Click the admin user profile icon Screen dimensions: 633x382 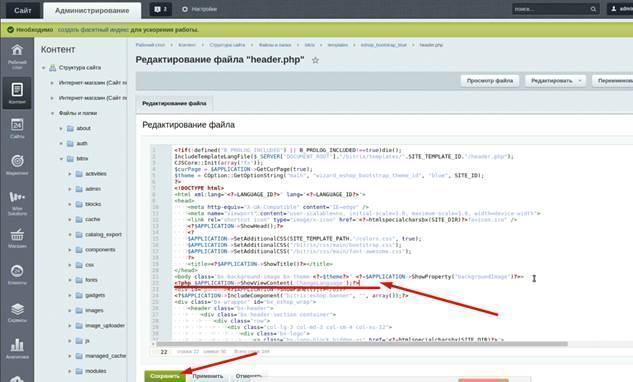point(614,8)
